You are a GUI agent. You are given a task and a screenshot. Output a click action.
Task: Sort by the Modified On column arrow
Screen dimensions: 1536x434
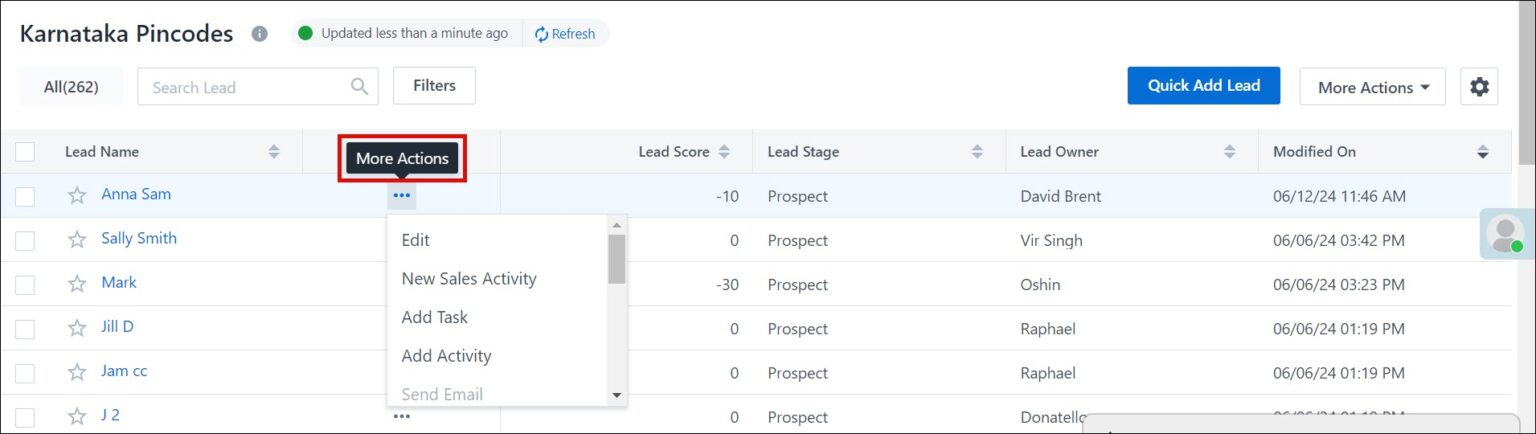click(x=1482, y=152)
